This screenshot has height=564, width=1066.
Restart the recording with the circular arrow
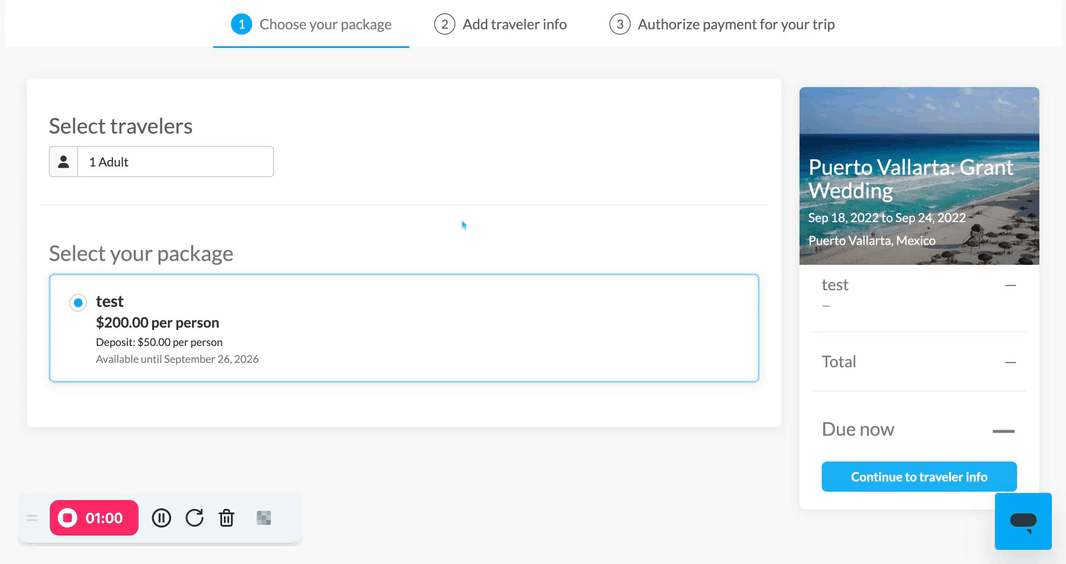tap(194, 518)
